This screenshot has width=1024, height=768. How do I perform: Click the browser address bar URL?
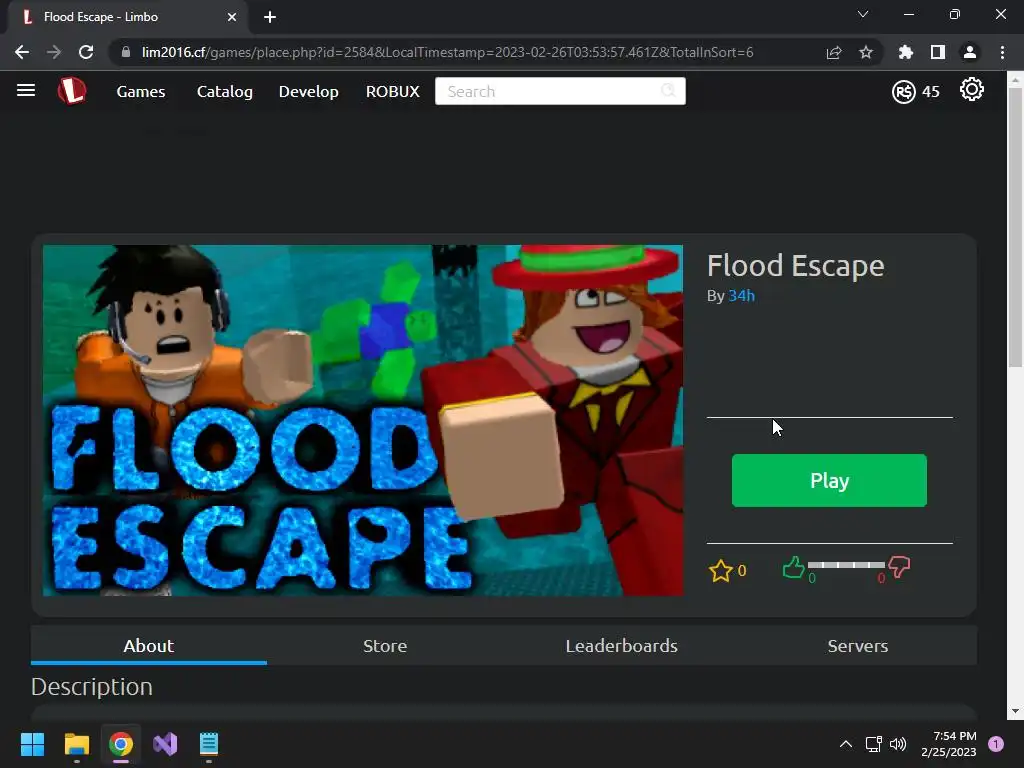tap(447, 52)
